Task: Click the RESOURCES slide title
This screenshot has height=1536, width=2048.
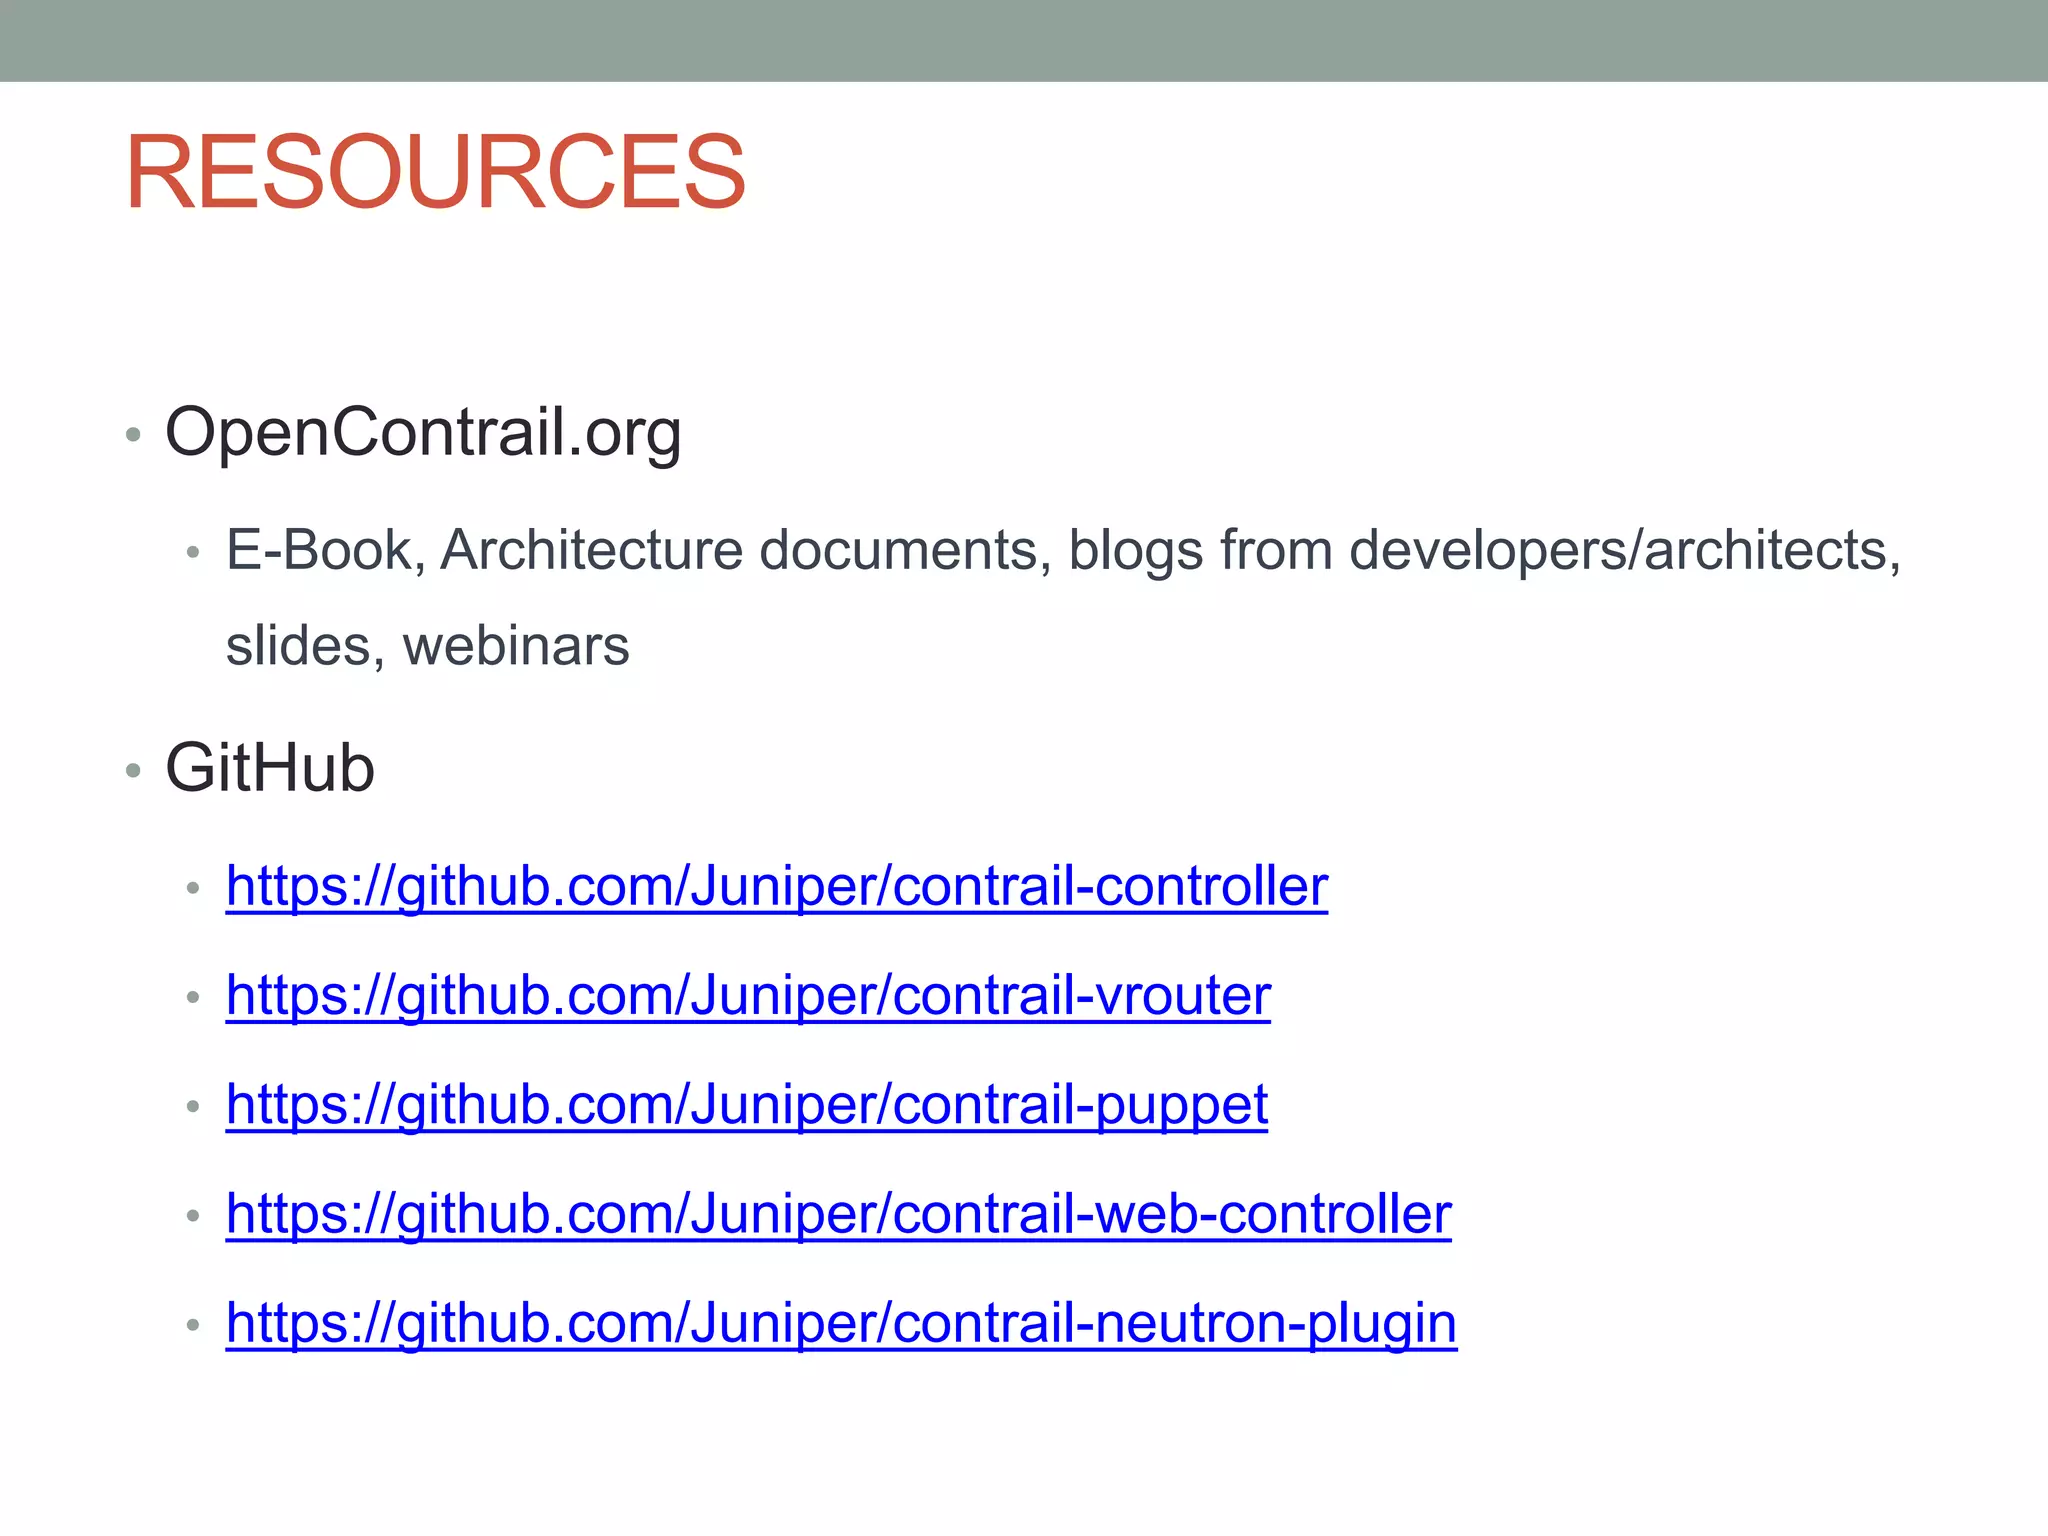Action: [436, 173]
